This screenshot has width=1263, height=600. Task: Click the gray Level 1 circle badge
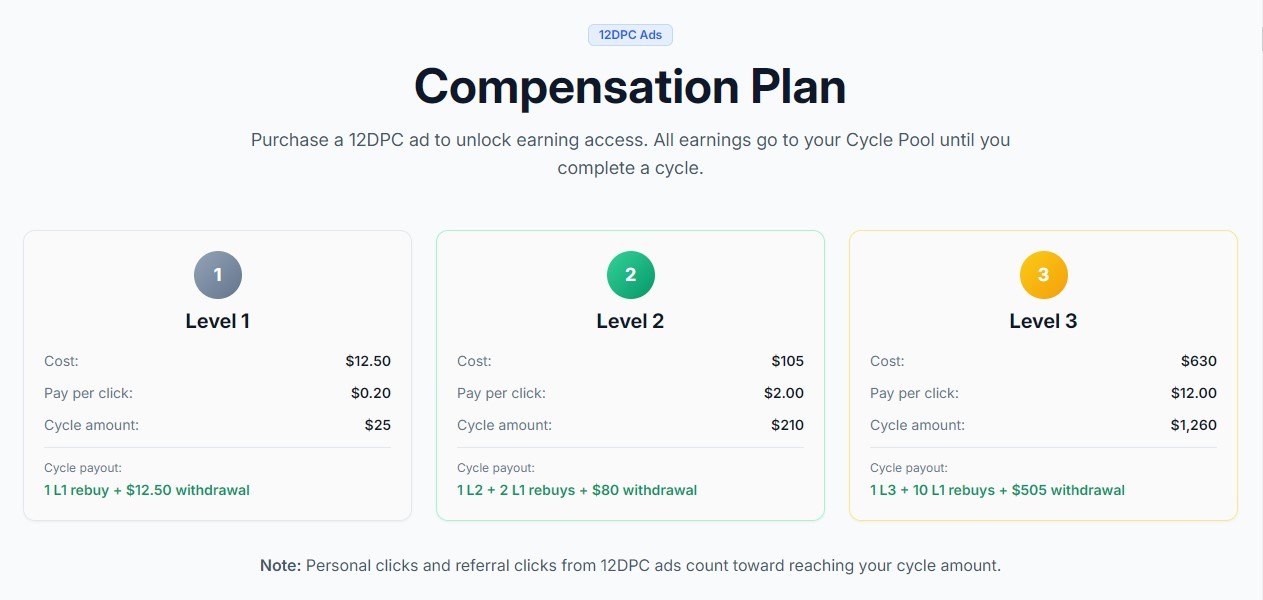pos(218,274)
